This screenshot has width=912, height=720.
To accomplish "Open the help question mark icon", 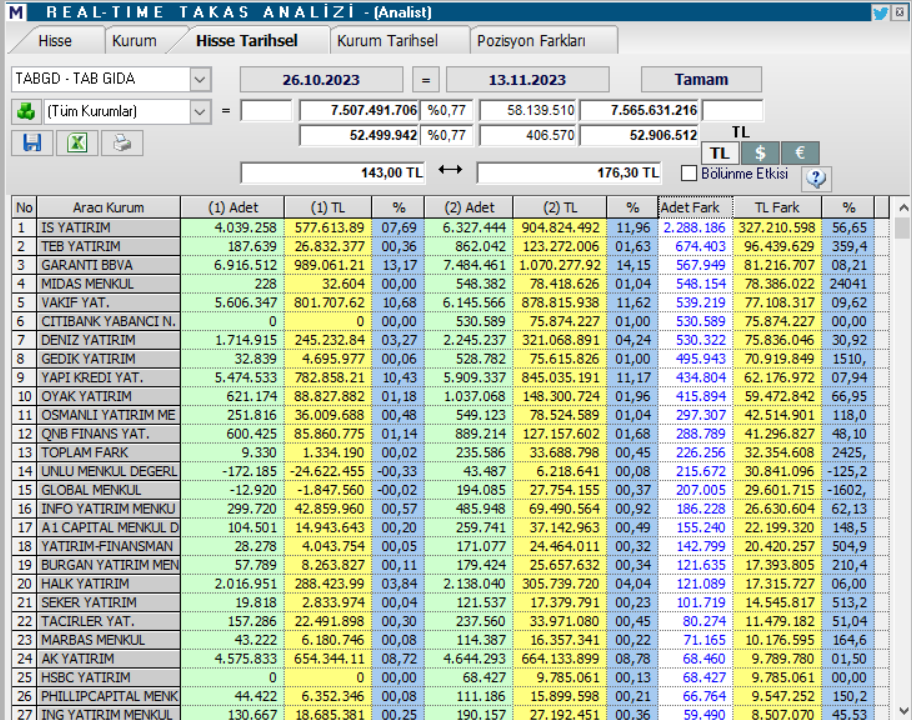I will (x=817, y=178).
